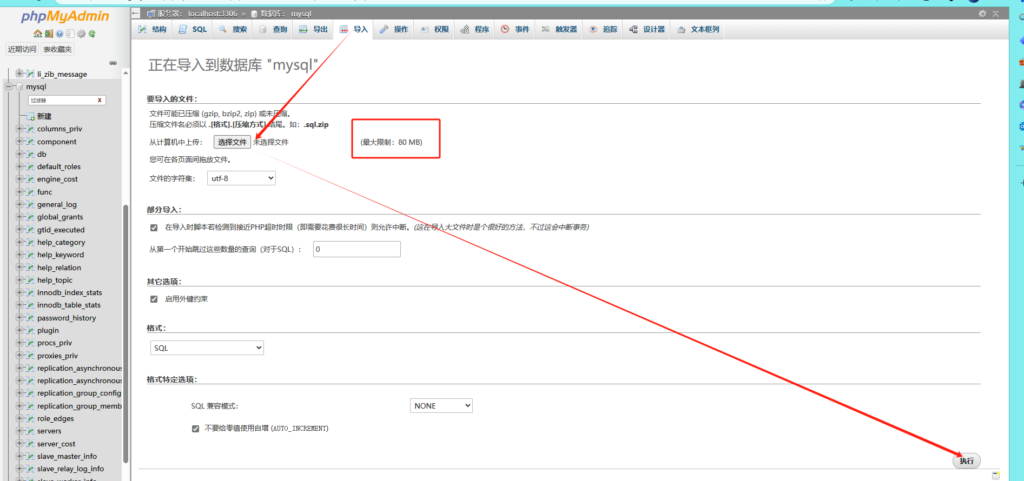Viewport: 1024px width, 481px height.
Task: Click the log out door icon
Action: [49, 33]
